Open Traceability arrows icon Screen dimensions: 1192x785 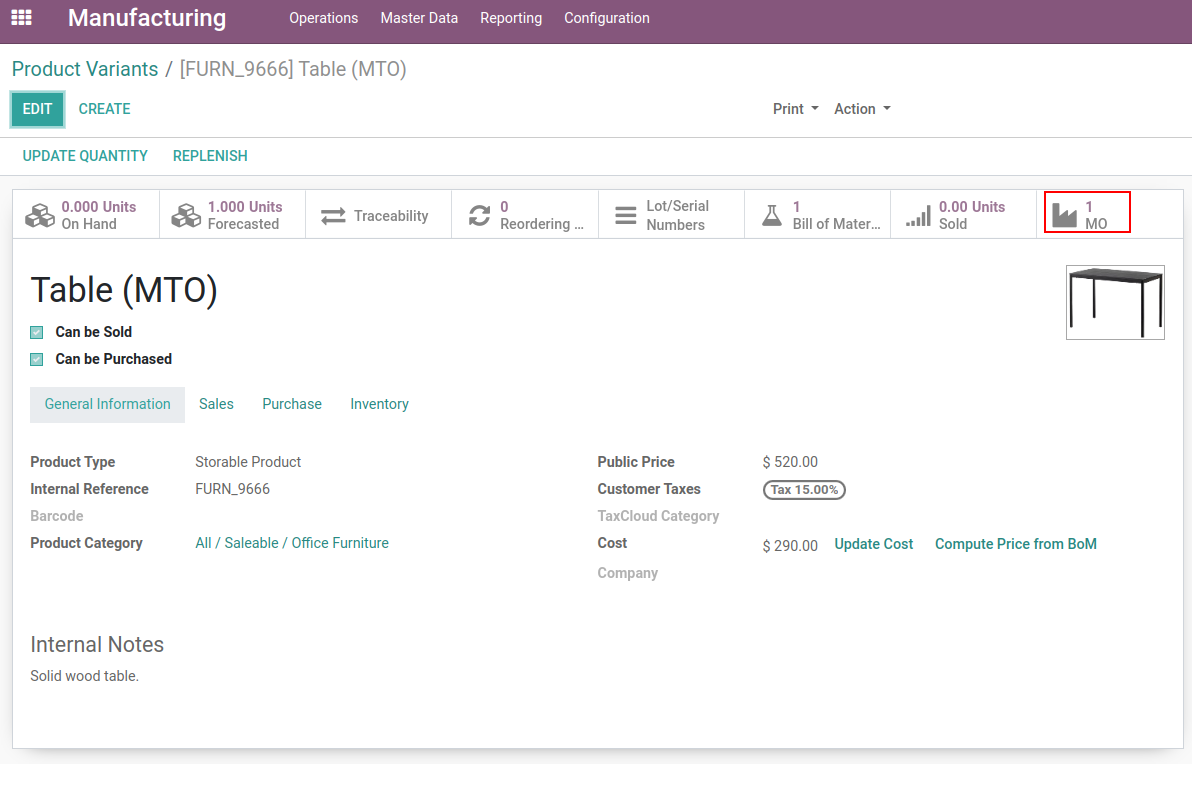333,216
